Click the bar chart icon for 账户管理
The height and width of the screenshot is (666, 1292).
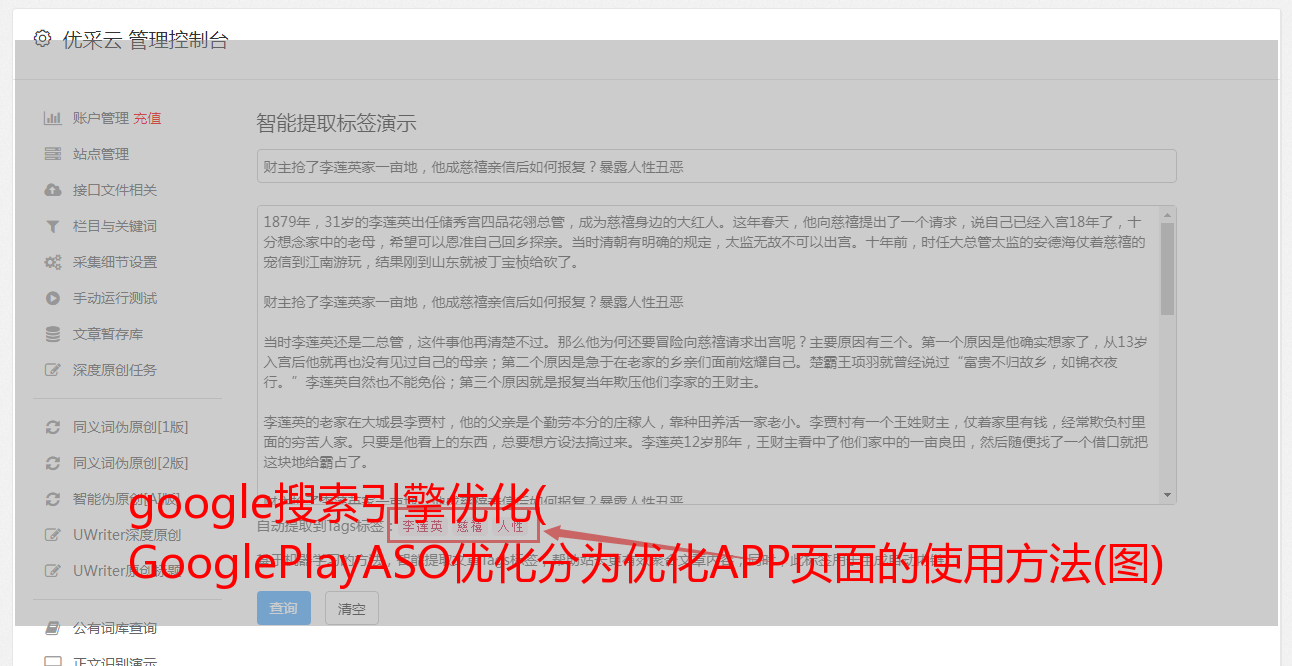53,118
